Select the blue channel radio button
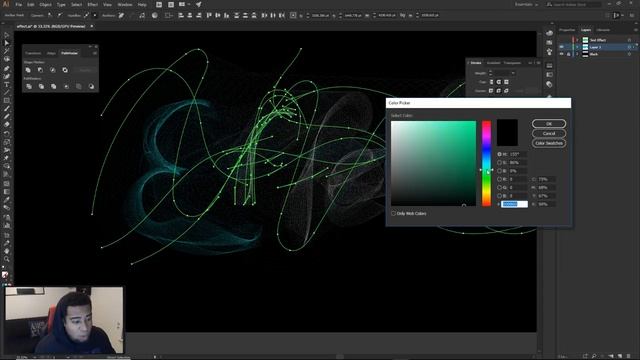 click(499, 196)
